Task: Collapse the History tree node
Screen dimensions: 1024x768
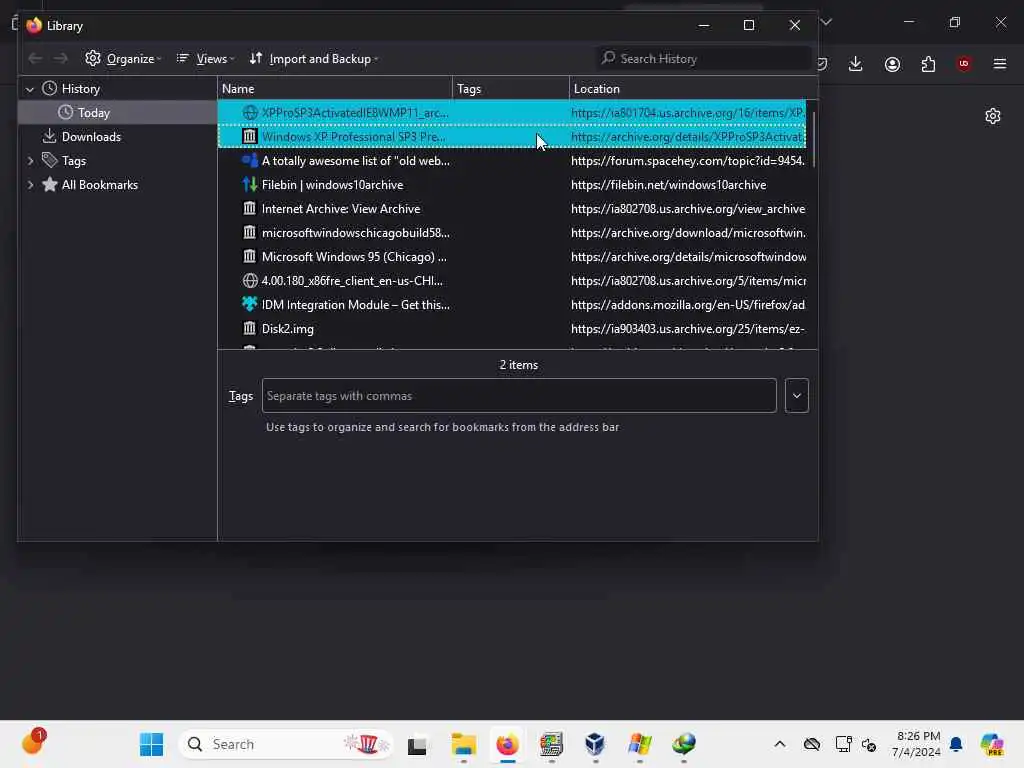Action: (29, 89)
